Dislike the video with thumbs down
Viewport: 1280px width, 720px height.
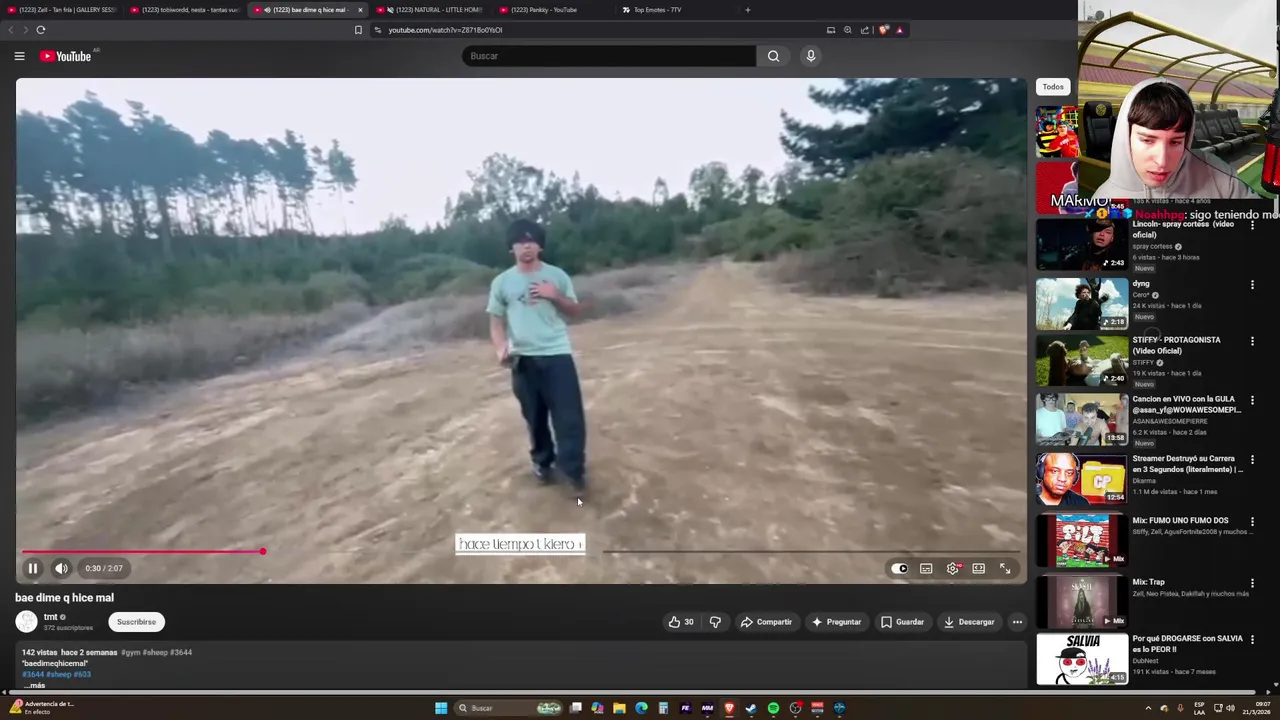point(715,622)
